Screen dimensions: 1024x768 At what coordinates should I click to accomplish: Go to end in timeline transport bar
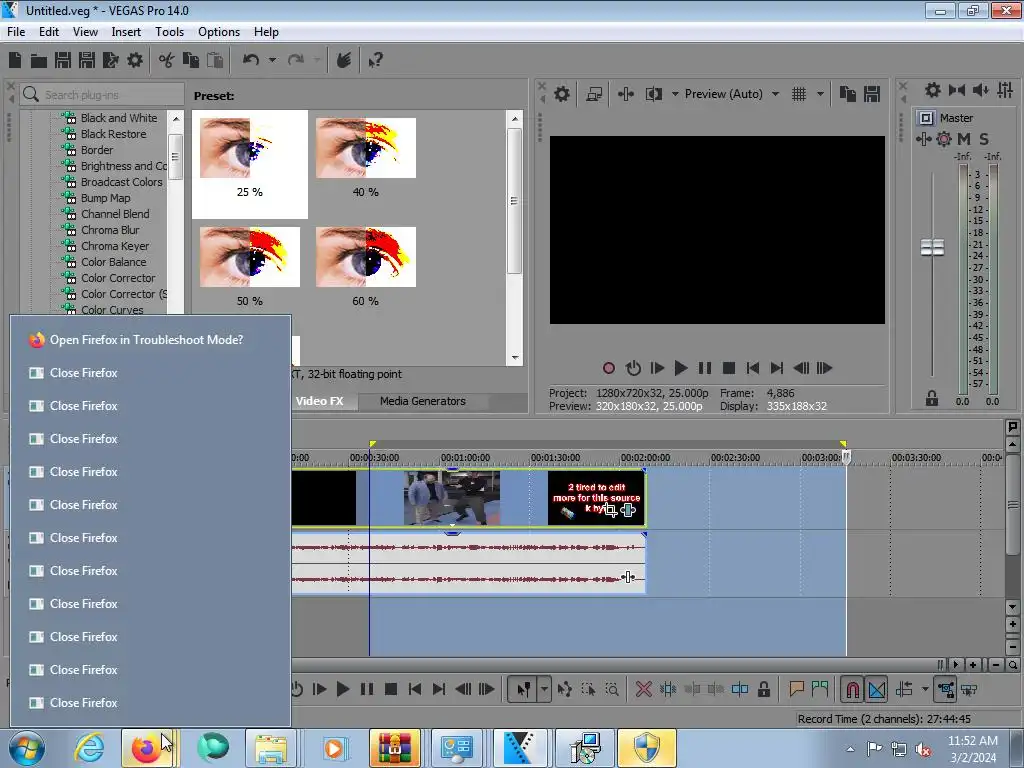(x=439, y=689)
